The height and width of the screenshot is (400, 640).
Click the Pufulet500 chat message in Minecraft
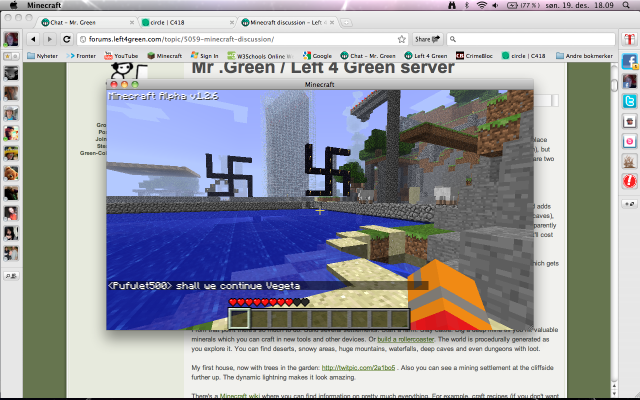[x=204, y=286]
